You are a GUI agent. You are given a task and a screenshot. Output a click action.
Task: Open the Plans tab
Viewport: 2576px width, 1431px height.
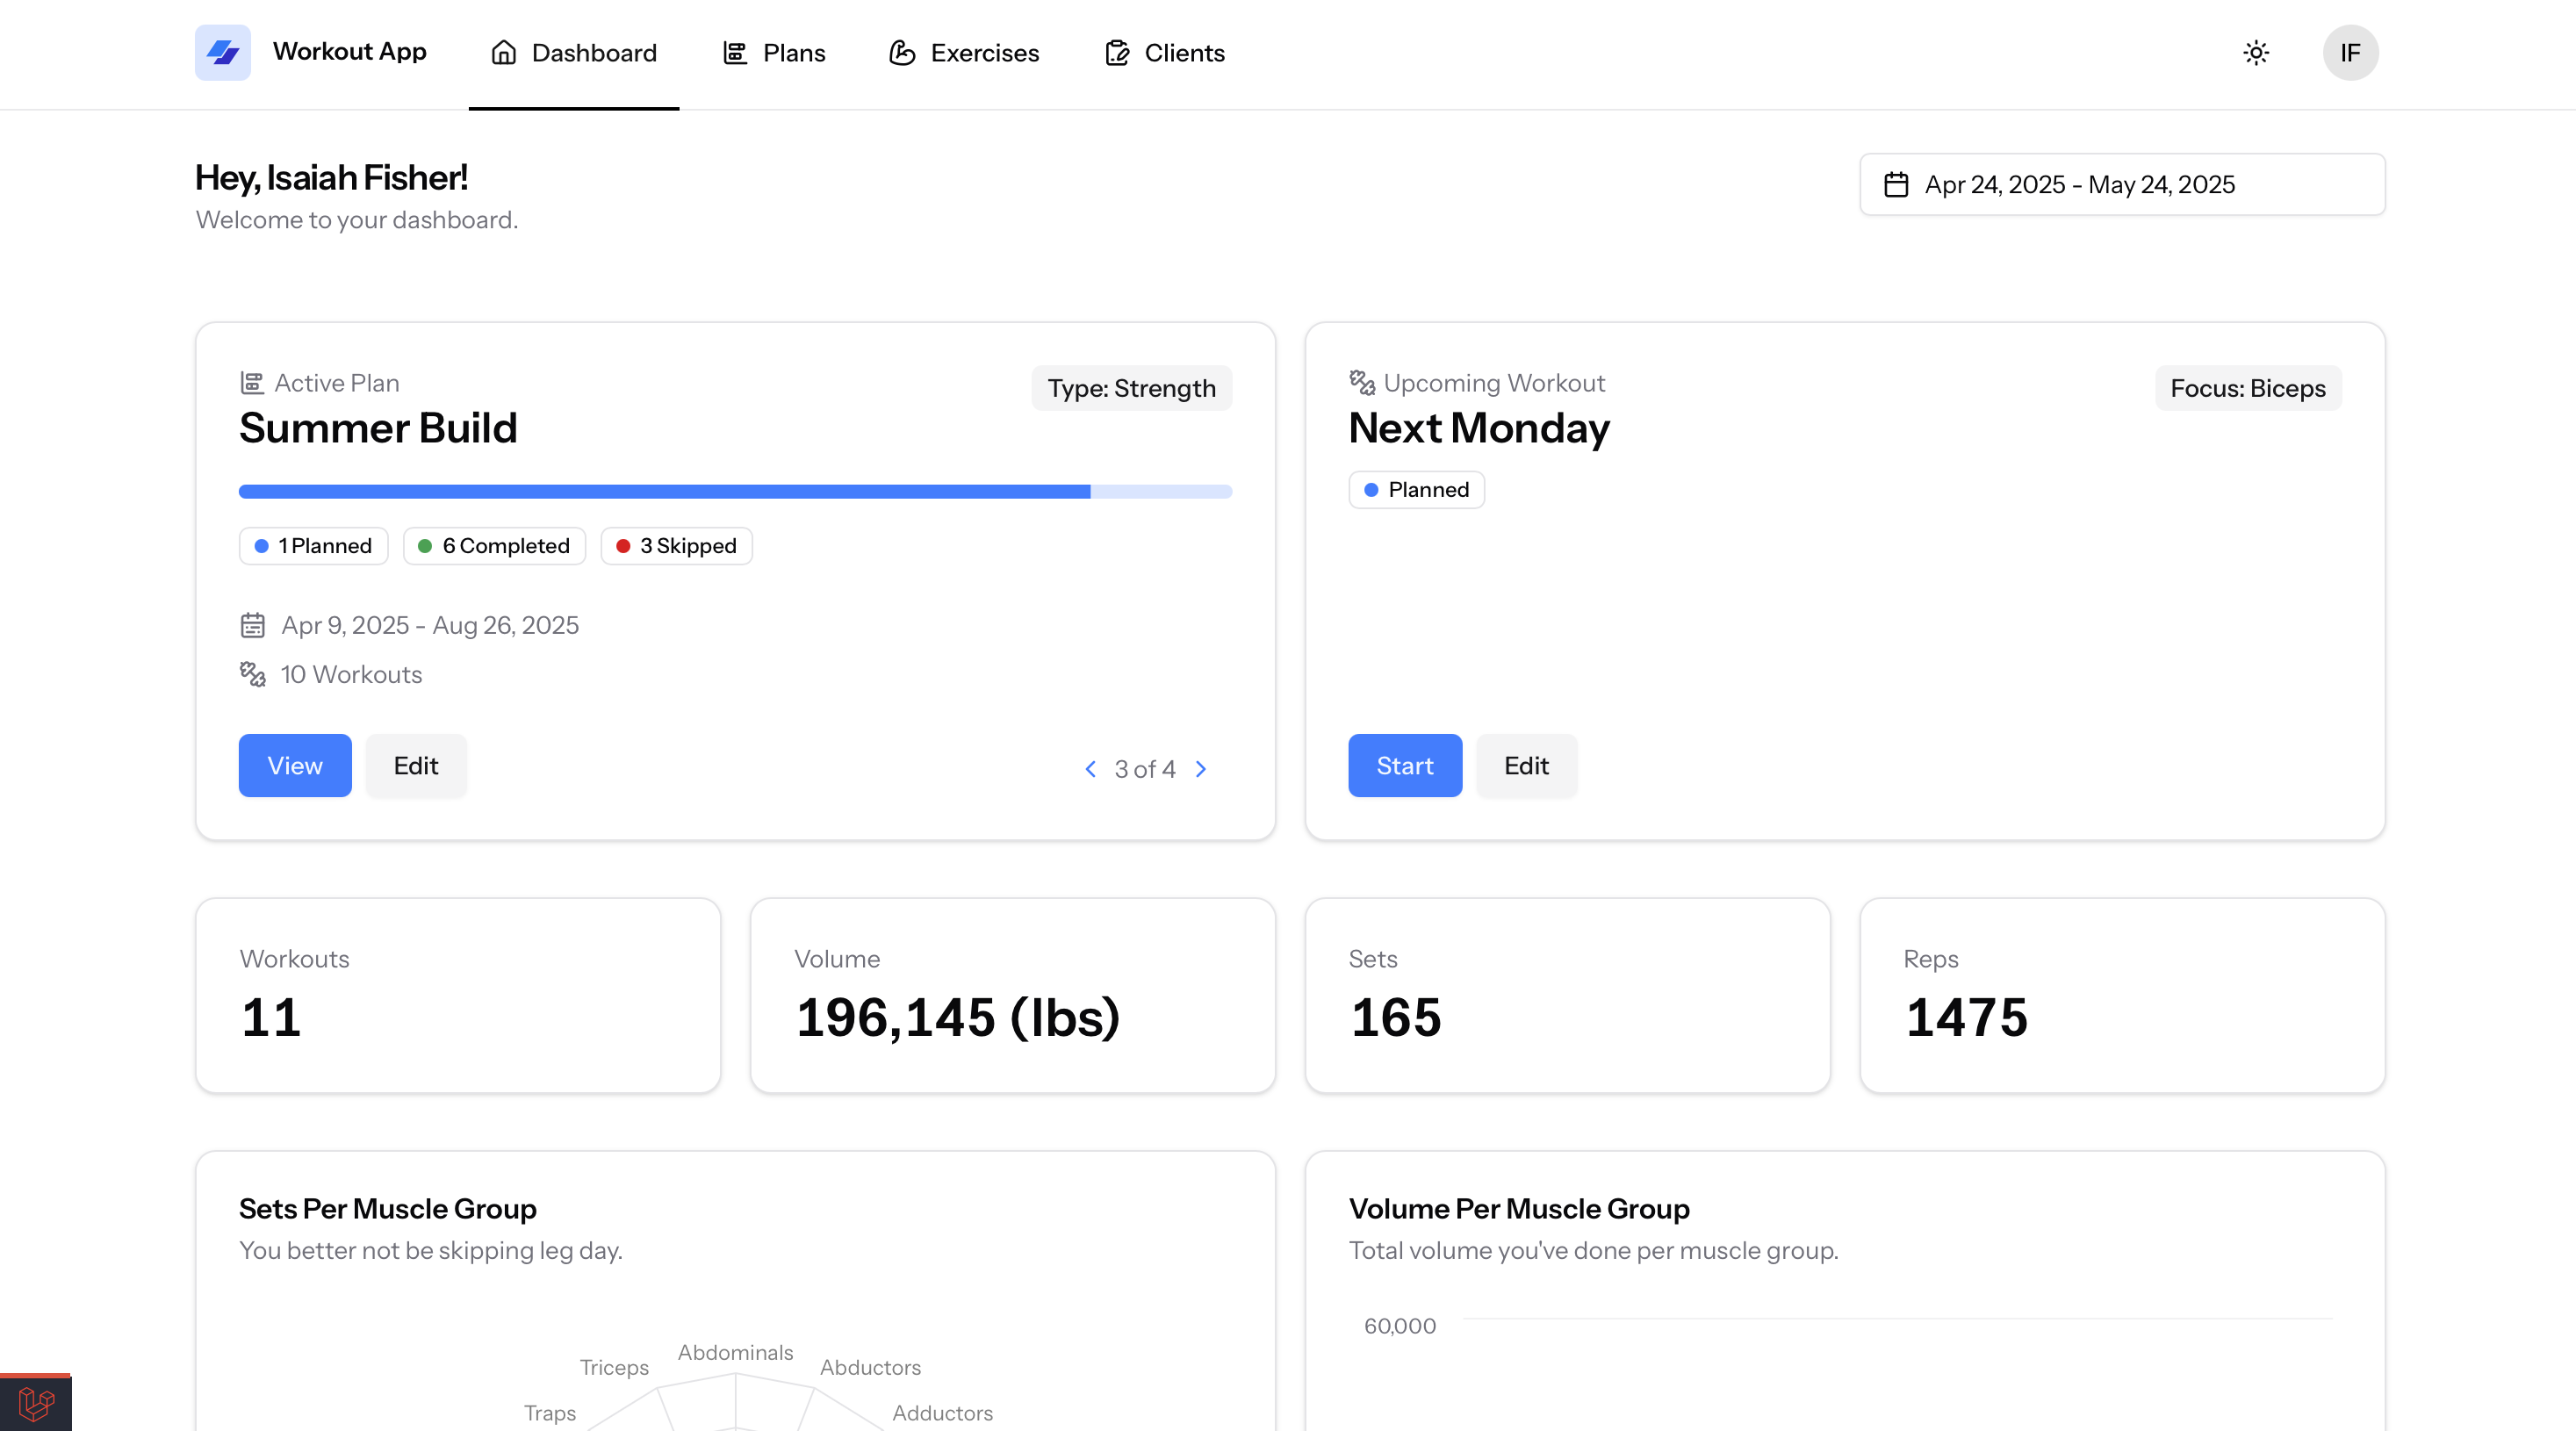(x=774, y=53)
